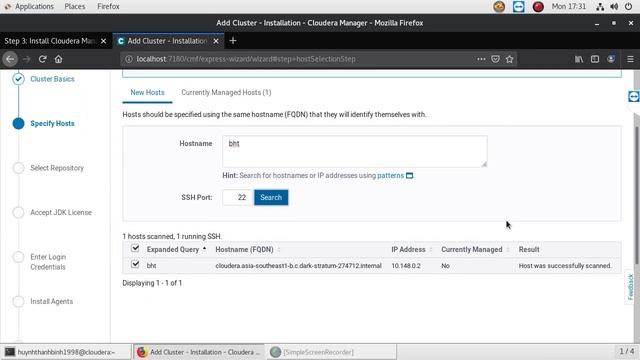The image size is (640, 360).
Task: Close the Add Cluster Installation tab
Action: [216, 41]
